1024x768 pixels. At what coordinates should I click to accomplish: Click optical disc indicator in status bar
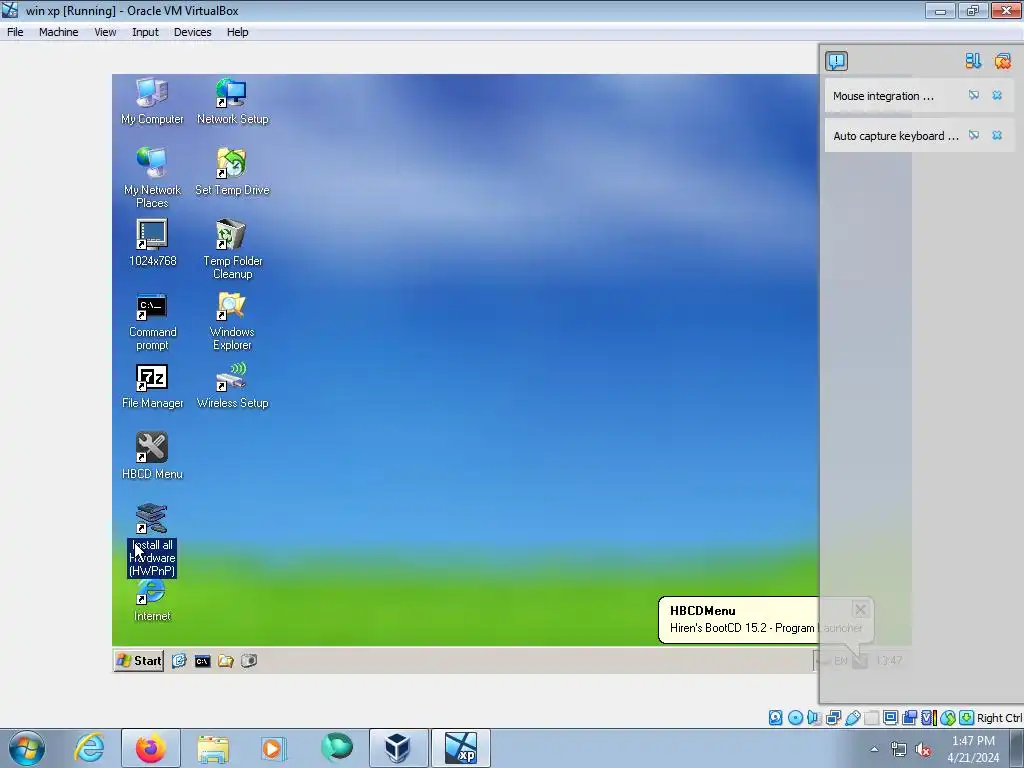coord(795,718)
